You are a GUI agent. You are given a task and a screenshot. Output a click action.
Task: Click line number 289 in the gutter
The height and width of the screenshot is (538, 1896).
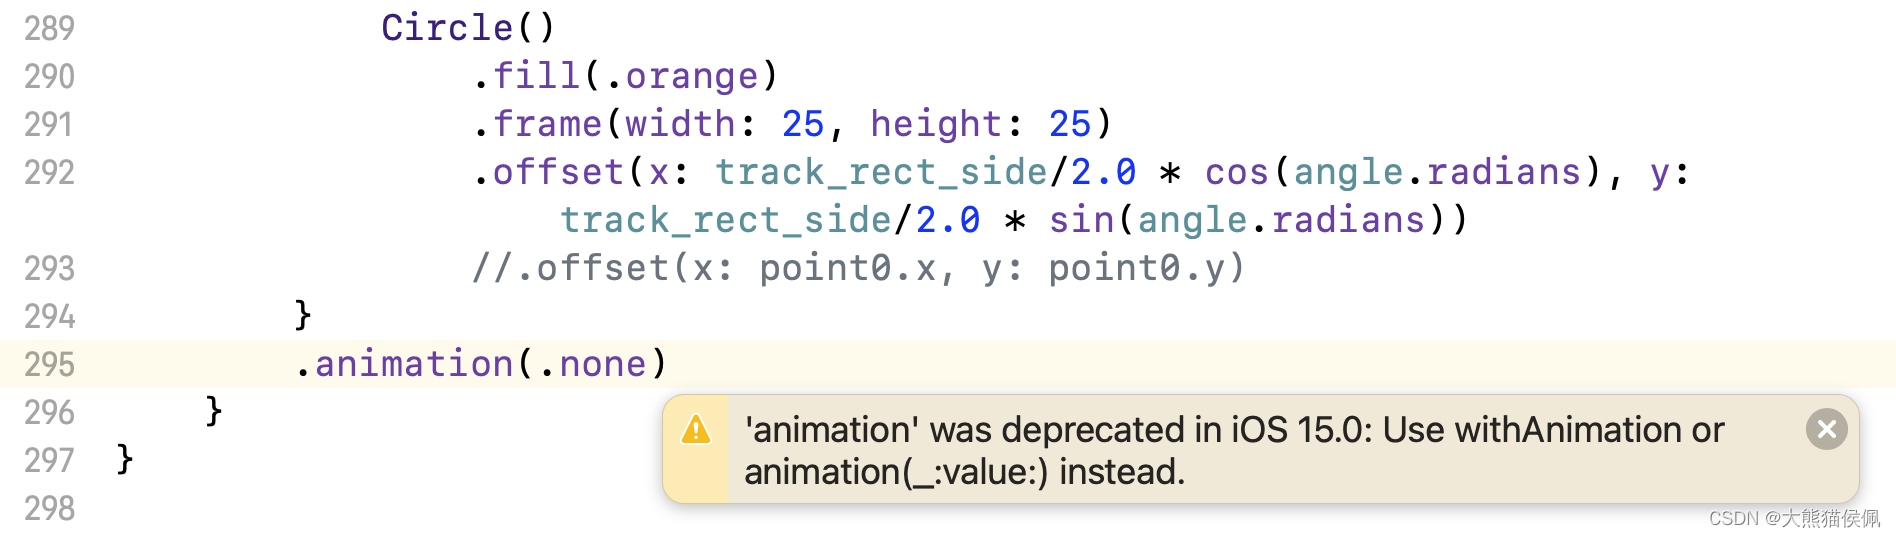49,28
